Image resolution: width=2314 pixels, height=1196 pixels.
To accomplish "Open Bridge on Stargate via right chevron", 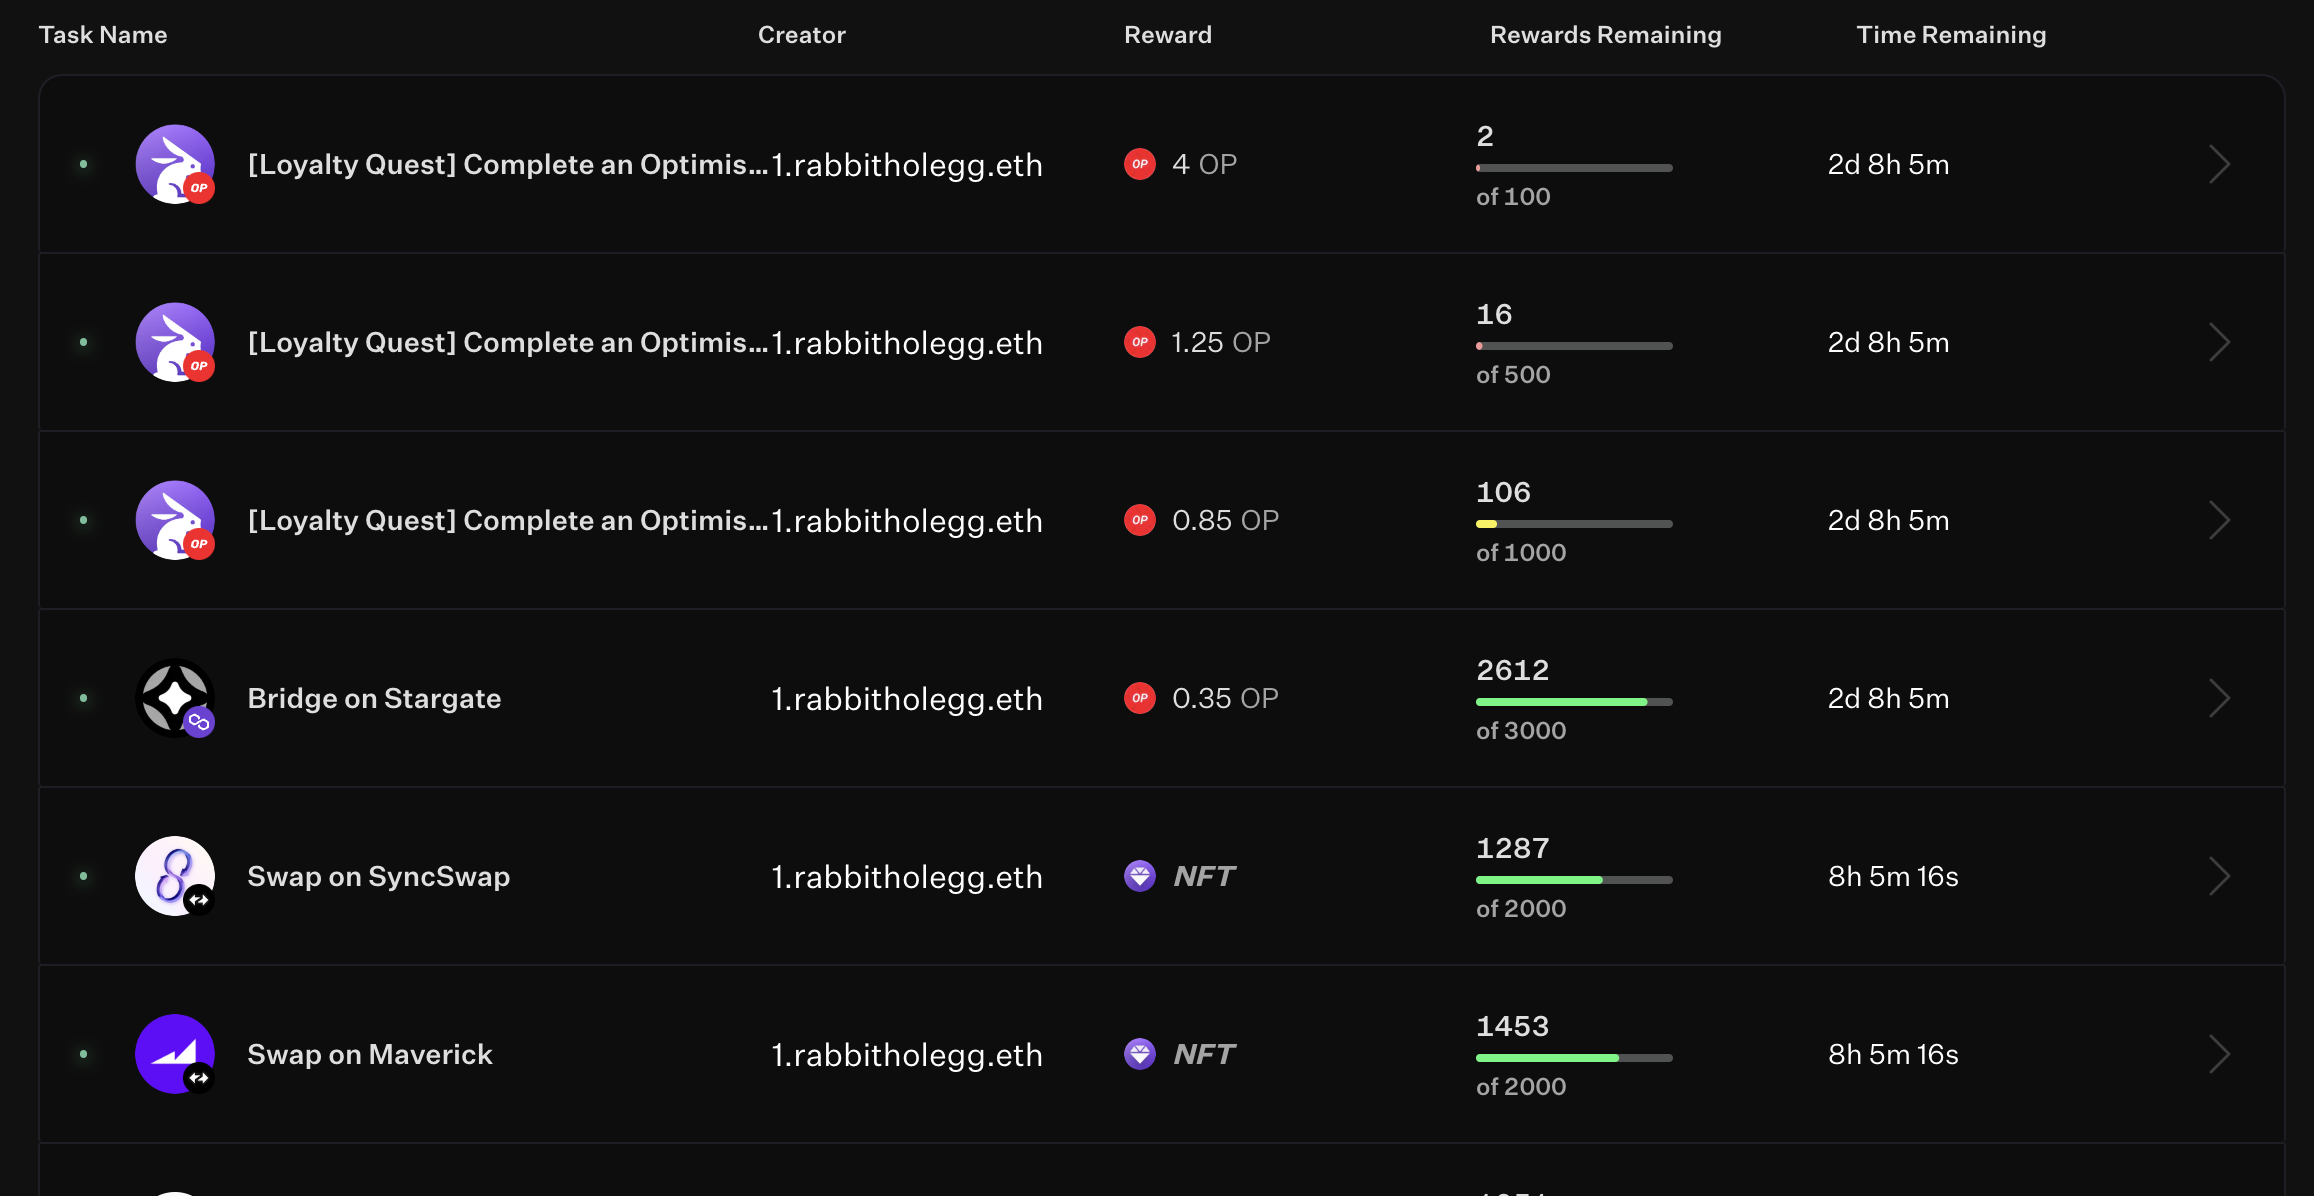I will click(2219, 698).
